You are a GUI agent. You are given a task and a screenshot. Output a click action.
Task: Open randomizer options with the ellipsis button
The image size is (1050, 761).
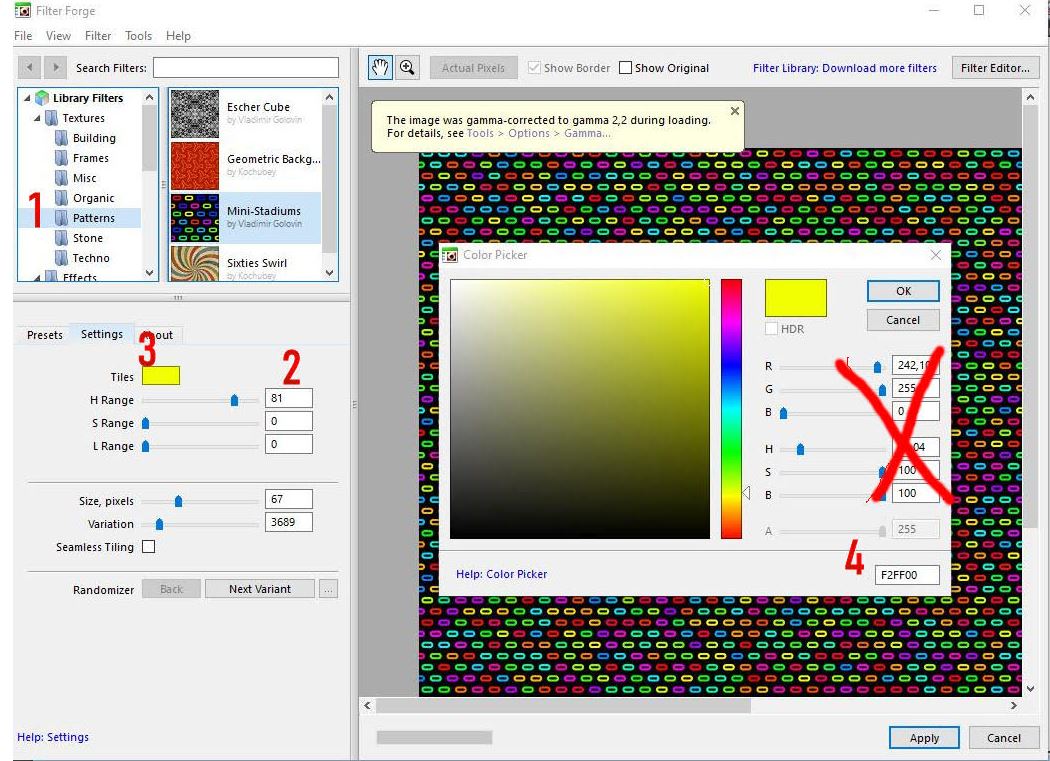[x=328, y=589]
